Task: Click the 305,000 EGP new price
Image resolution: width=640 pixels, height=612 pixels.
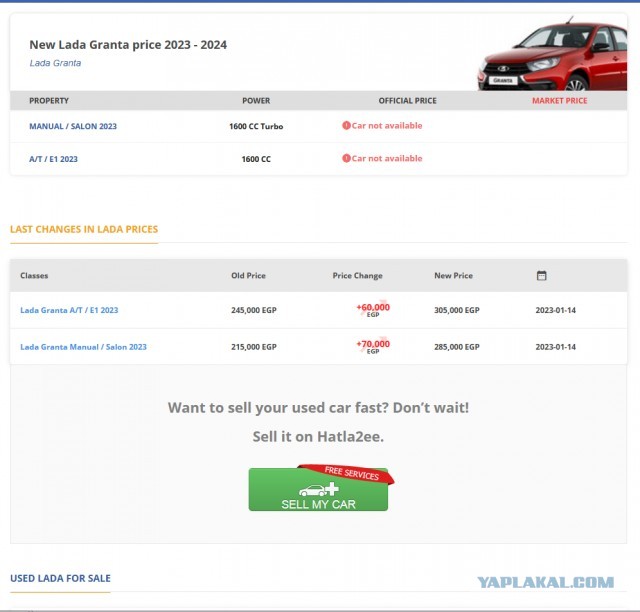Action: [x=457, y=310]
